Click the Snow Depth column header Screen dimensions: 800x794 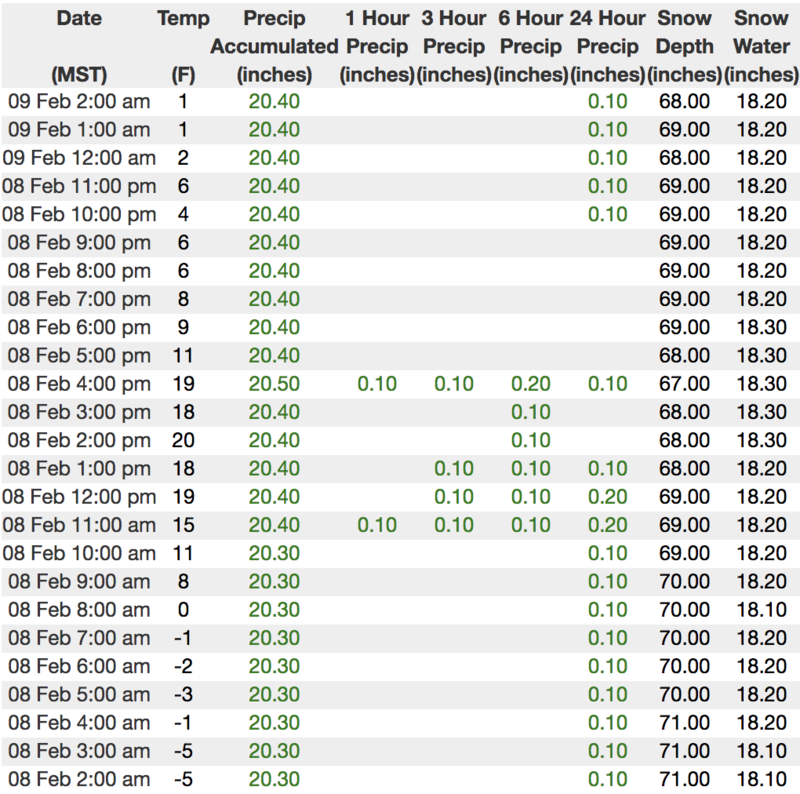click(x=684, y=46)
